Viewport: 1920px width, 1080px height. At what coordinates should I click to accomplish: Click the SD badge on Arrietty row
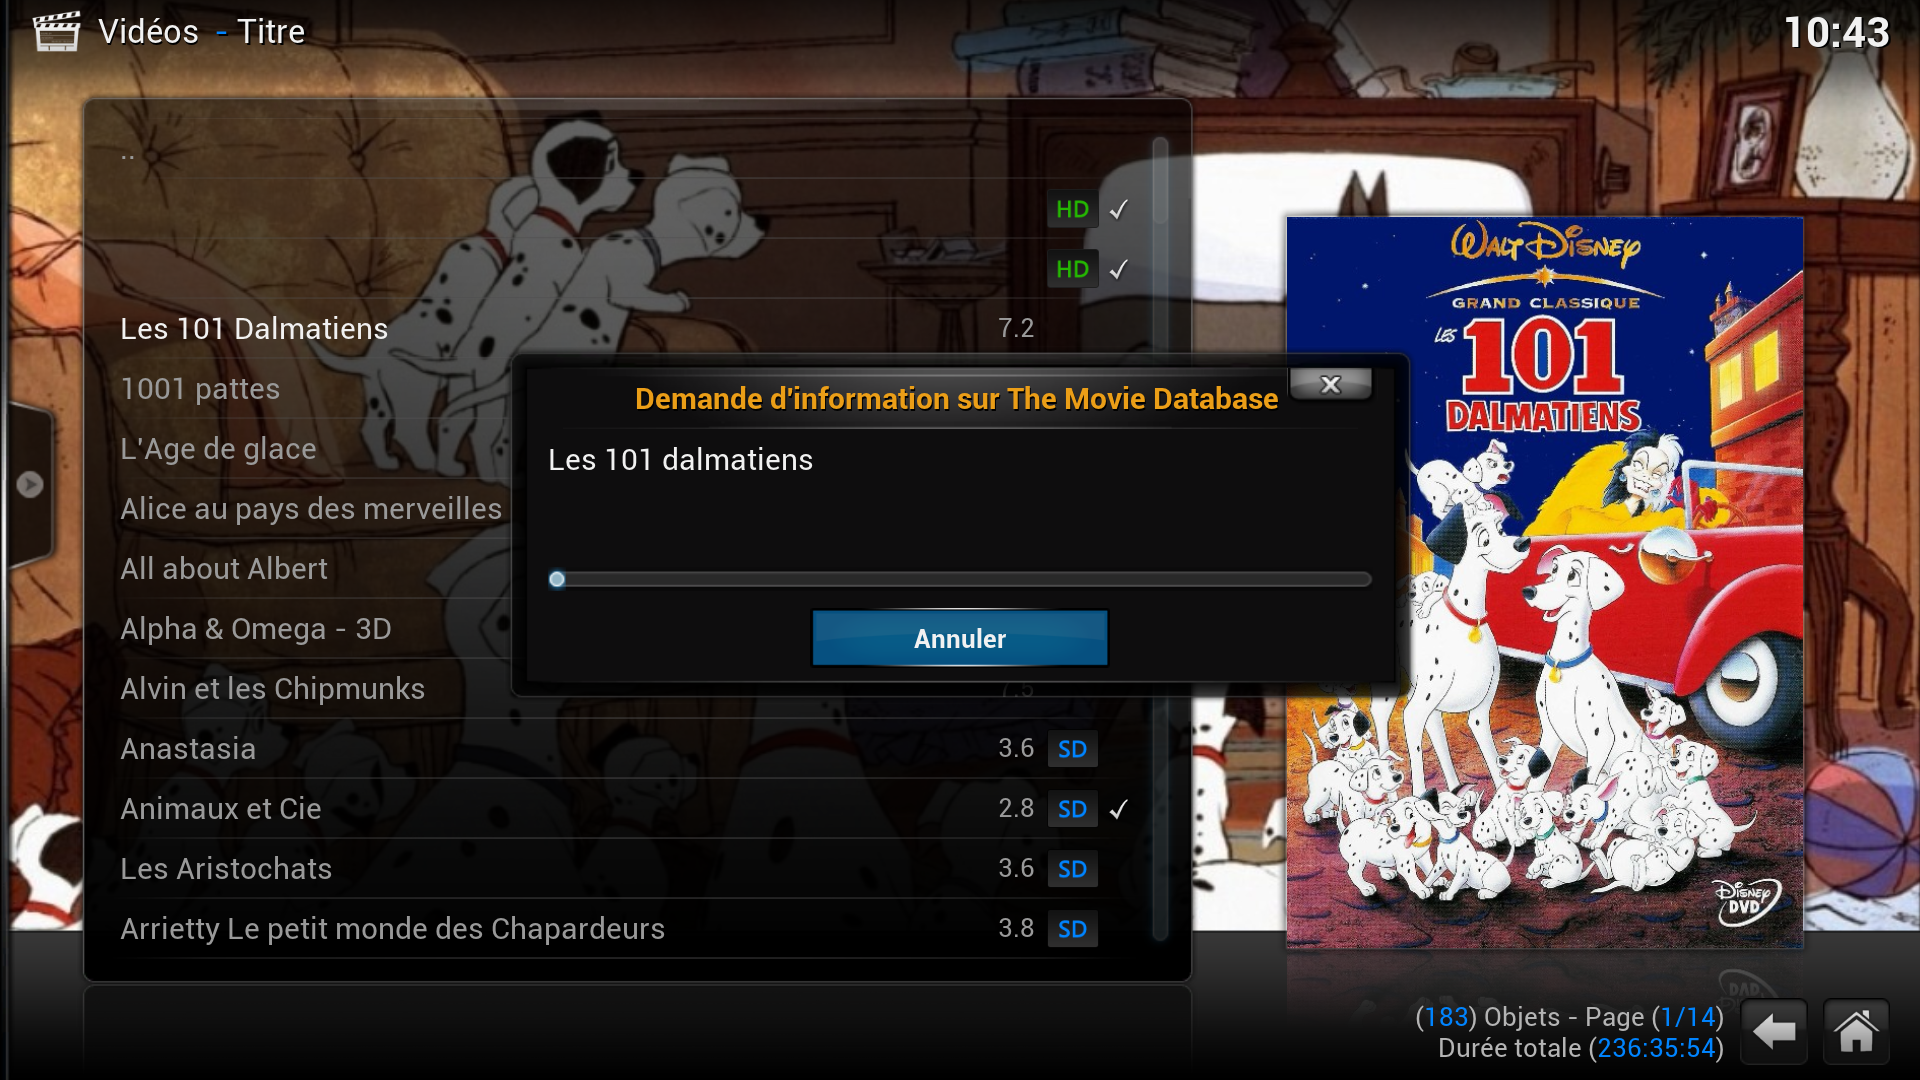pos(1072,929)
